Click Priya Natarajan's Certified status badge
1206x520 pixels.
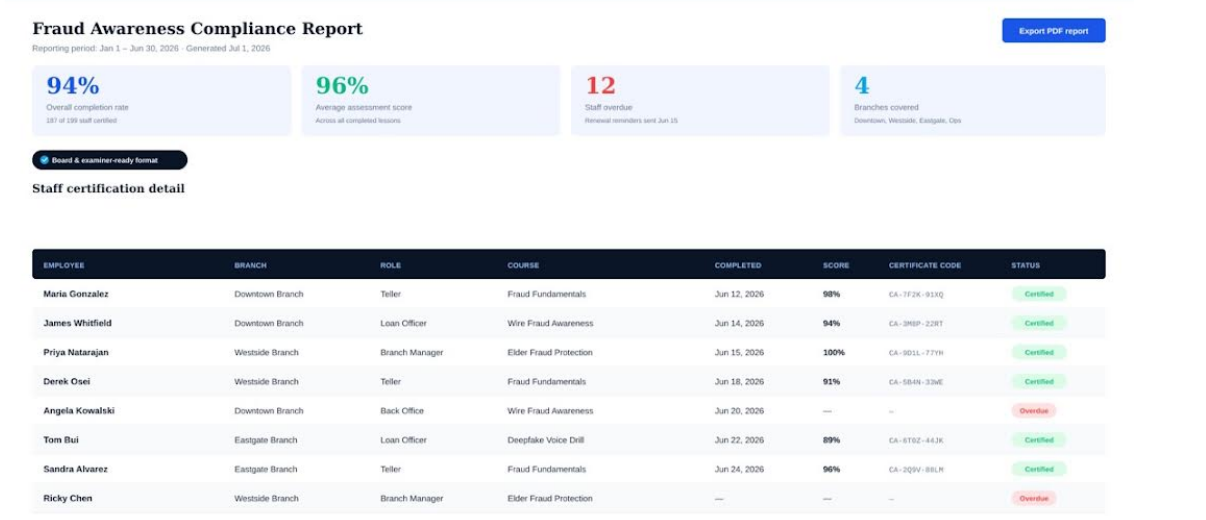tap(1039, 352)
